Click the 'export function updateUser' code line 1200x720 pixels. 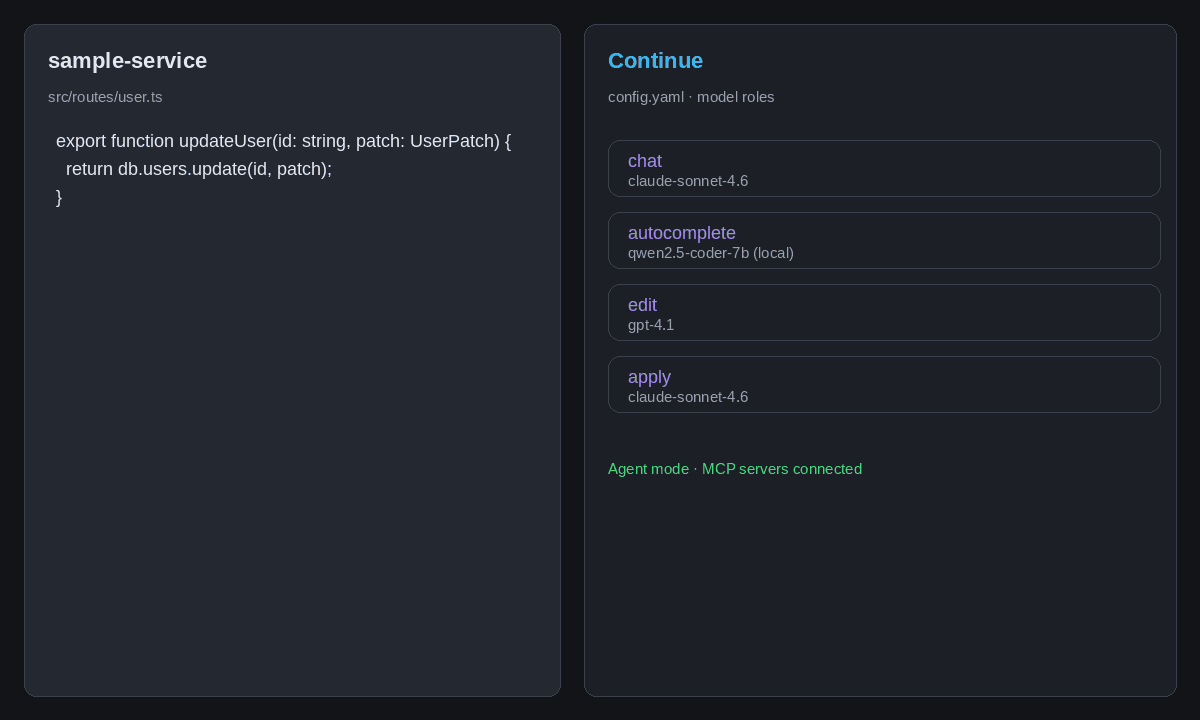pos(283,141)
